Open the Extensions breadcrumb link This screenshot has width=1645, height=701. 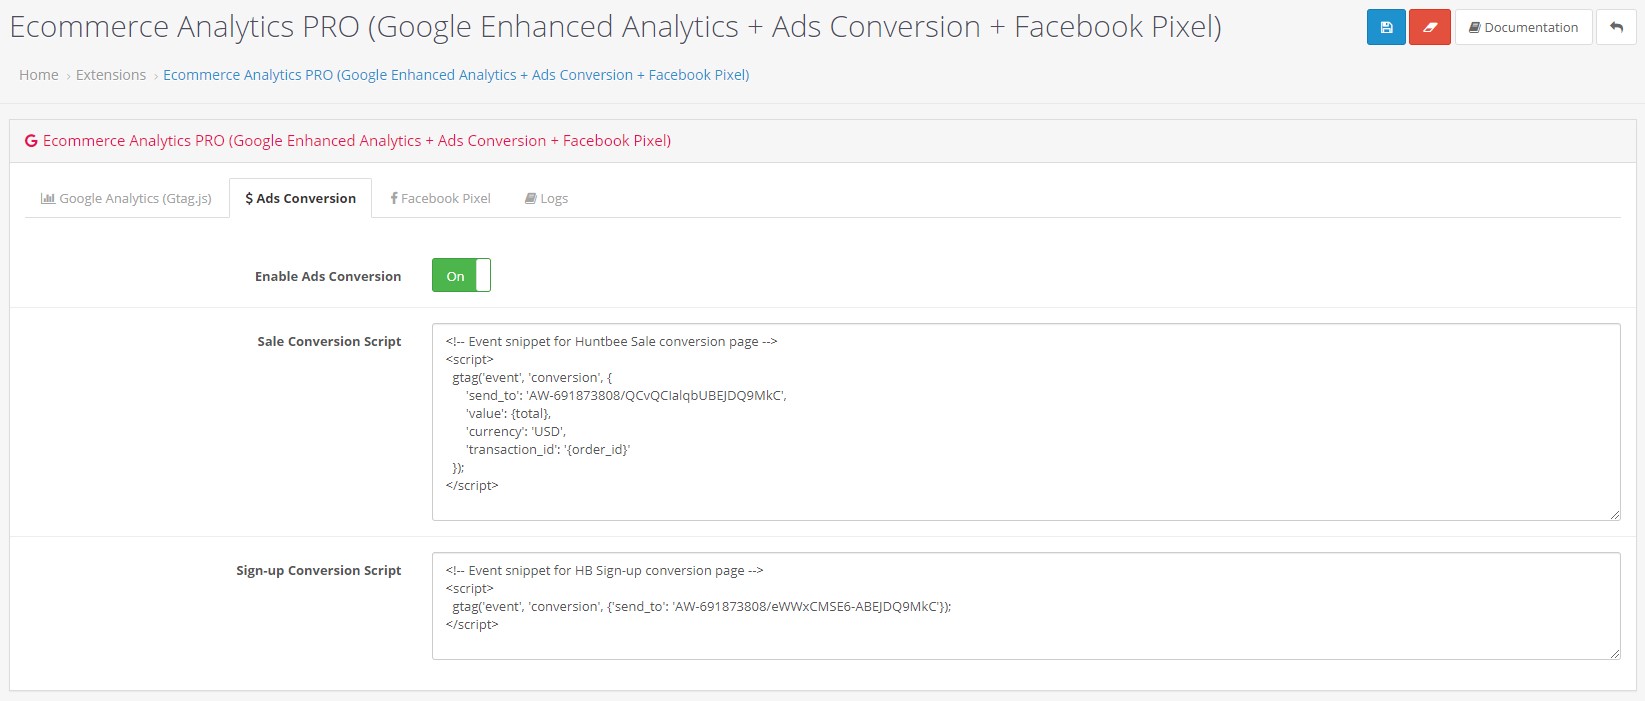(111, 75)
